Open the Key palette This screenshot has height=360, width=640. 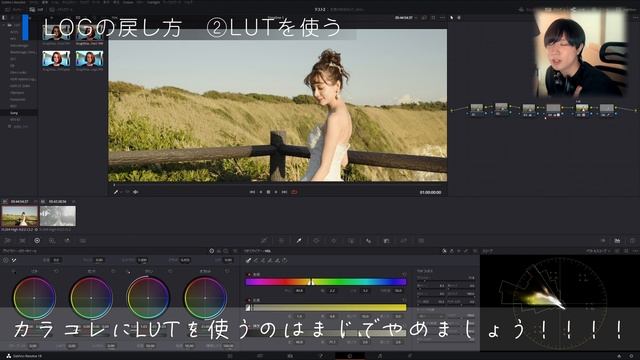[386, 241]
